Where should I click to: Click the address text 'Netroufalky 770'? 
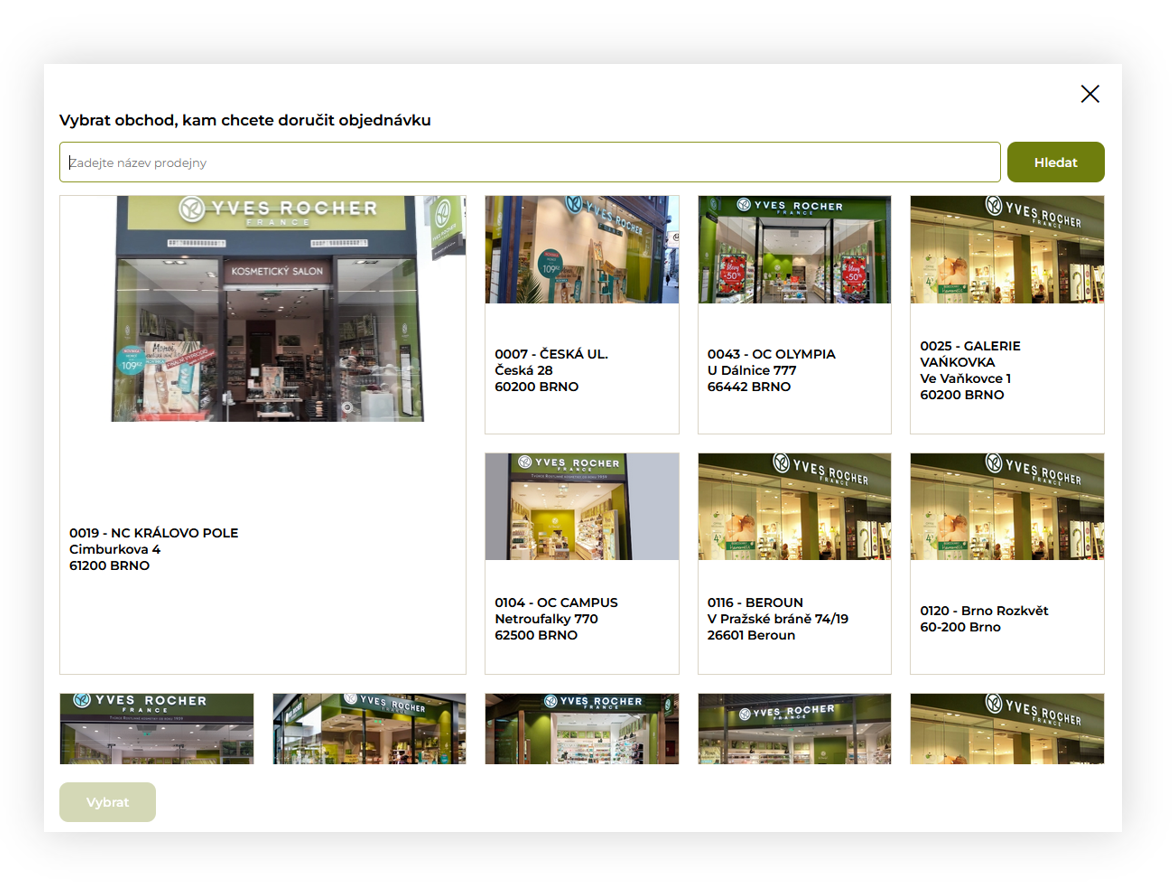tap(546, 619)
